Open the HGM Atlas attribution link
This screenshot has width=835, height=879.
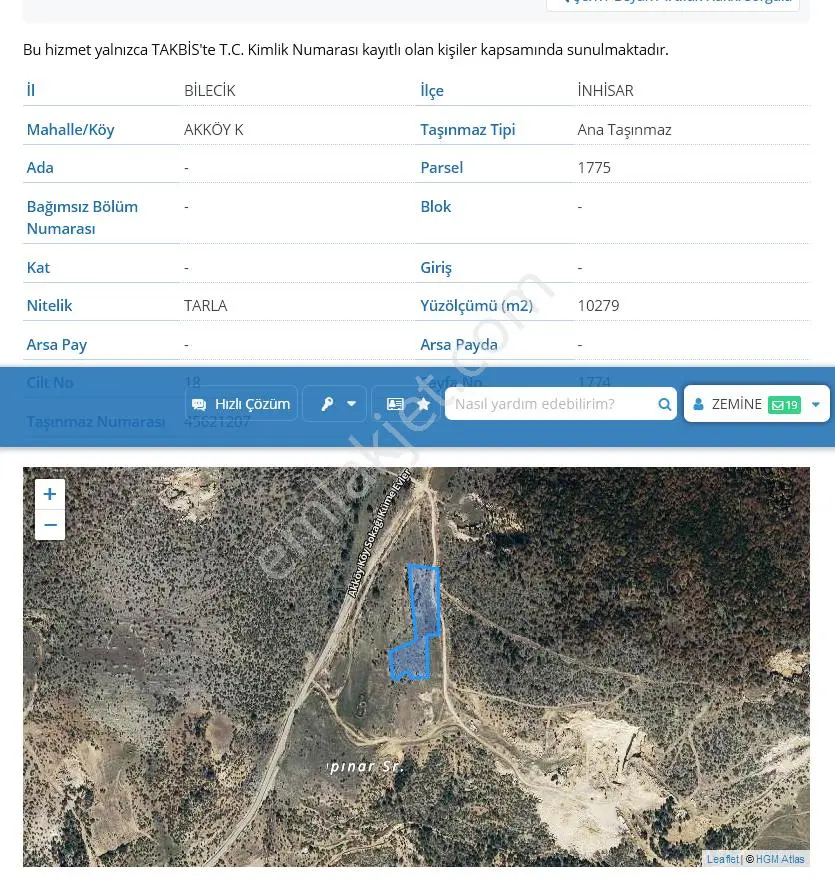tap(780, 859)
